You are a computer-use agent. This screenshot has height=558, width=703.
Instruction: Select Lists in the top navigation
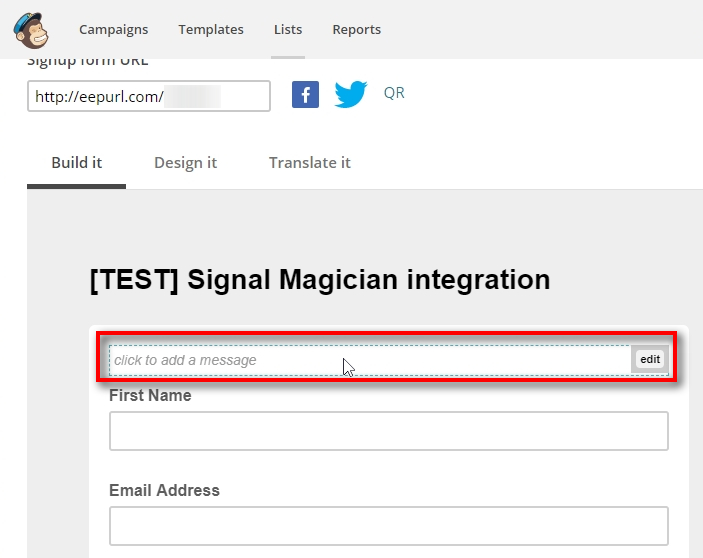288,30
